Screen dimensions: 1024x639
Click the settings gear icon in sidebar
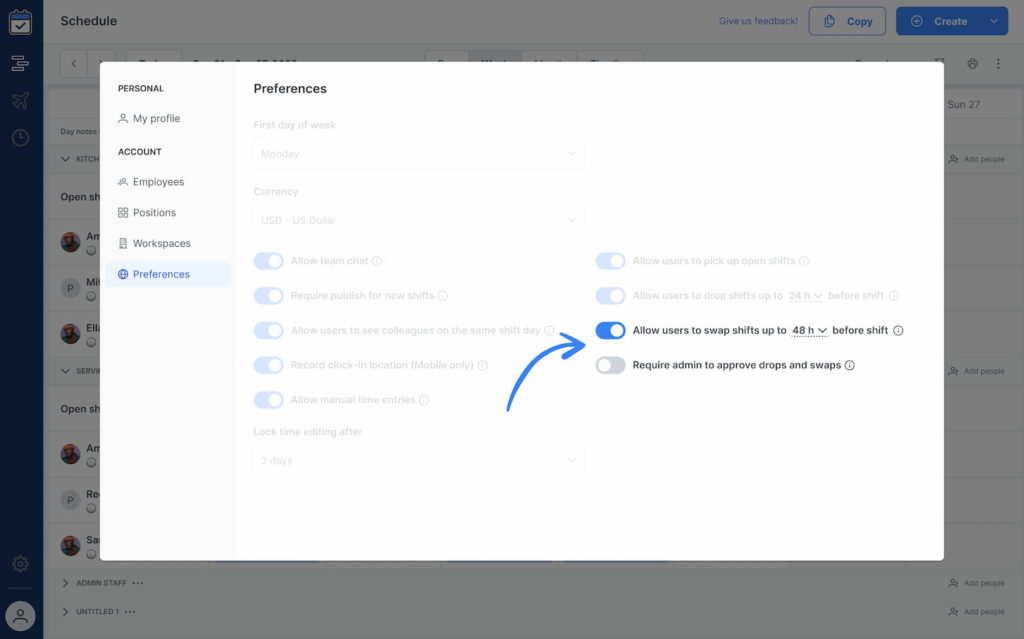20,564
